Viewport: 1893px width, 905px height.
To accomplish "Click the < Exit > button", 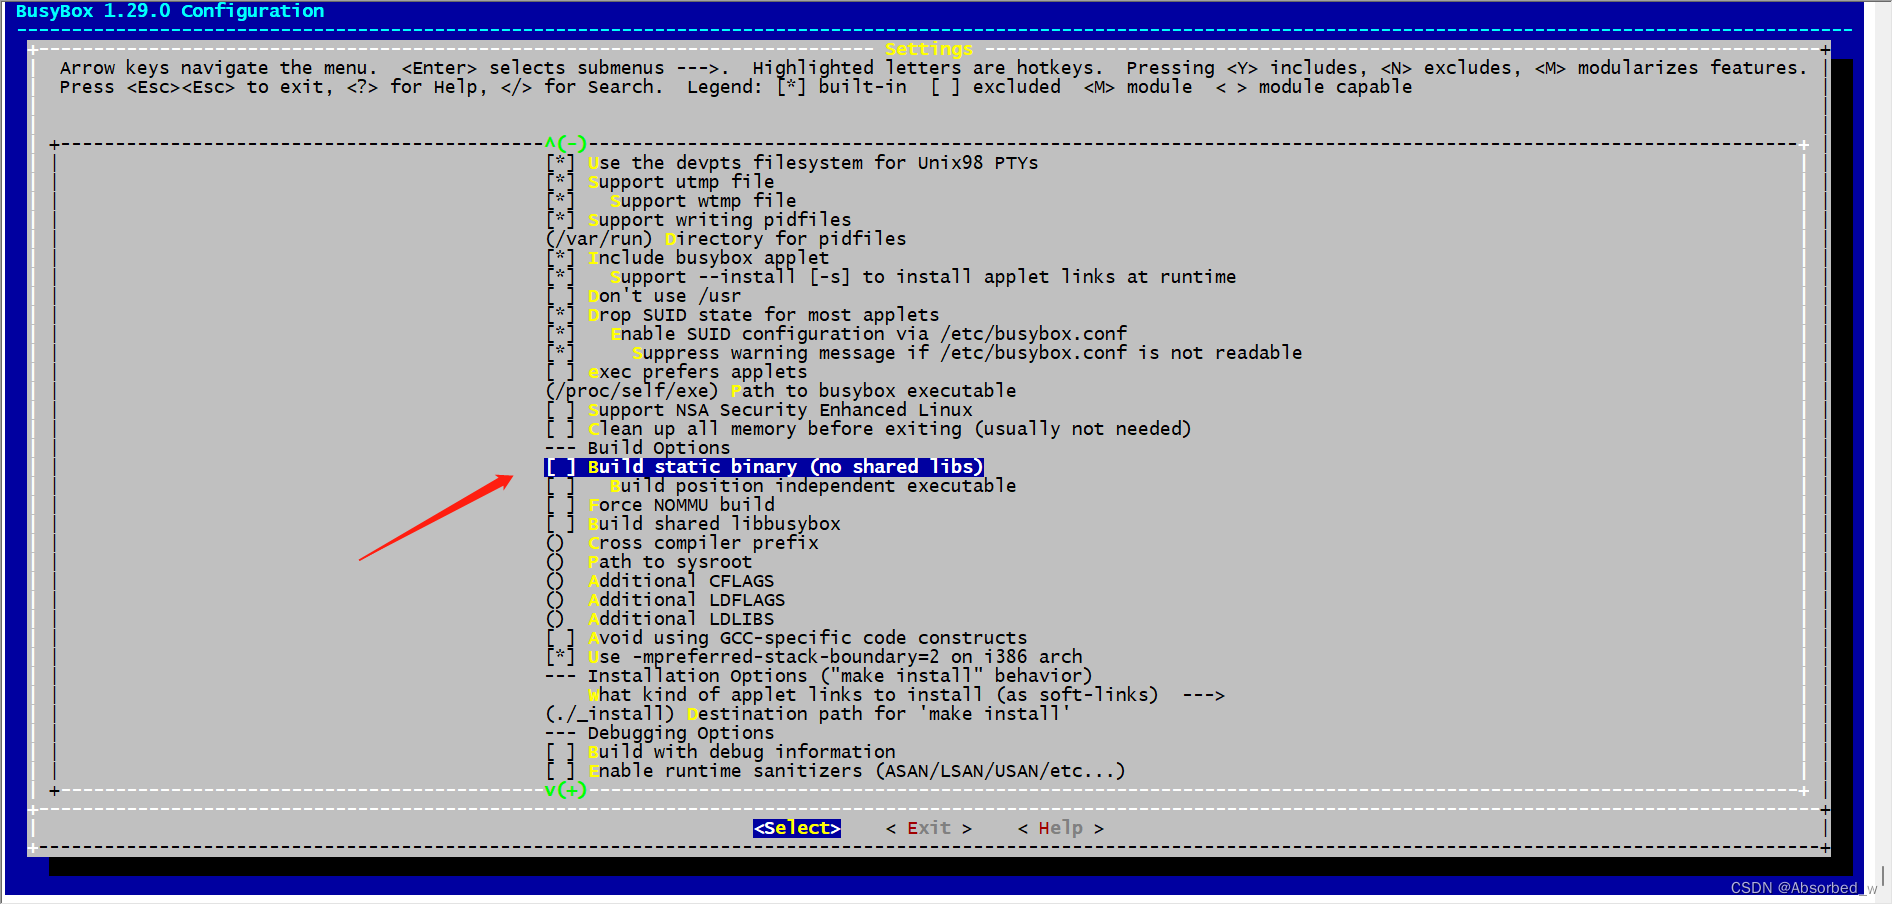I will (929, 828).
